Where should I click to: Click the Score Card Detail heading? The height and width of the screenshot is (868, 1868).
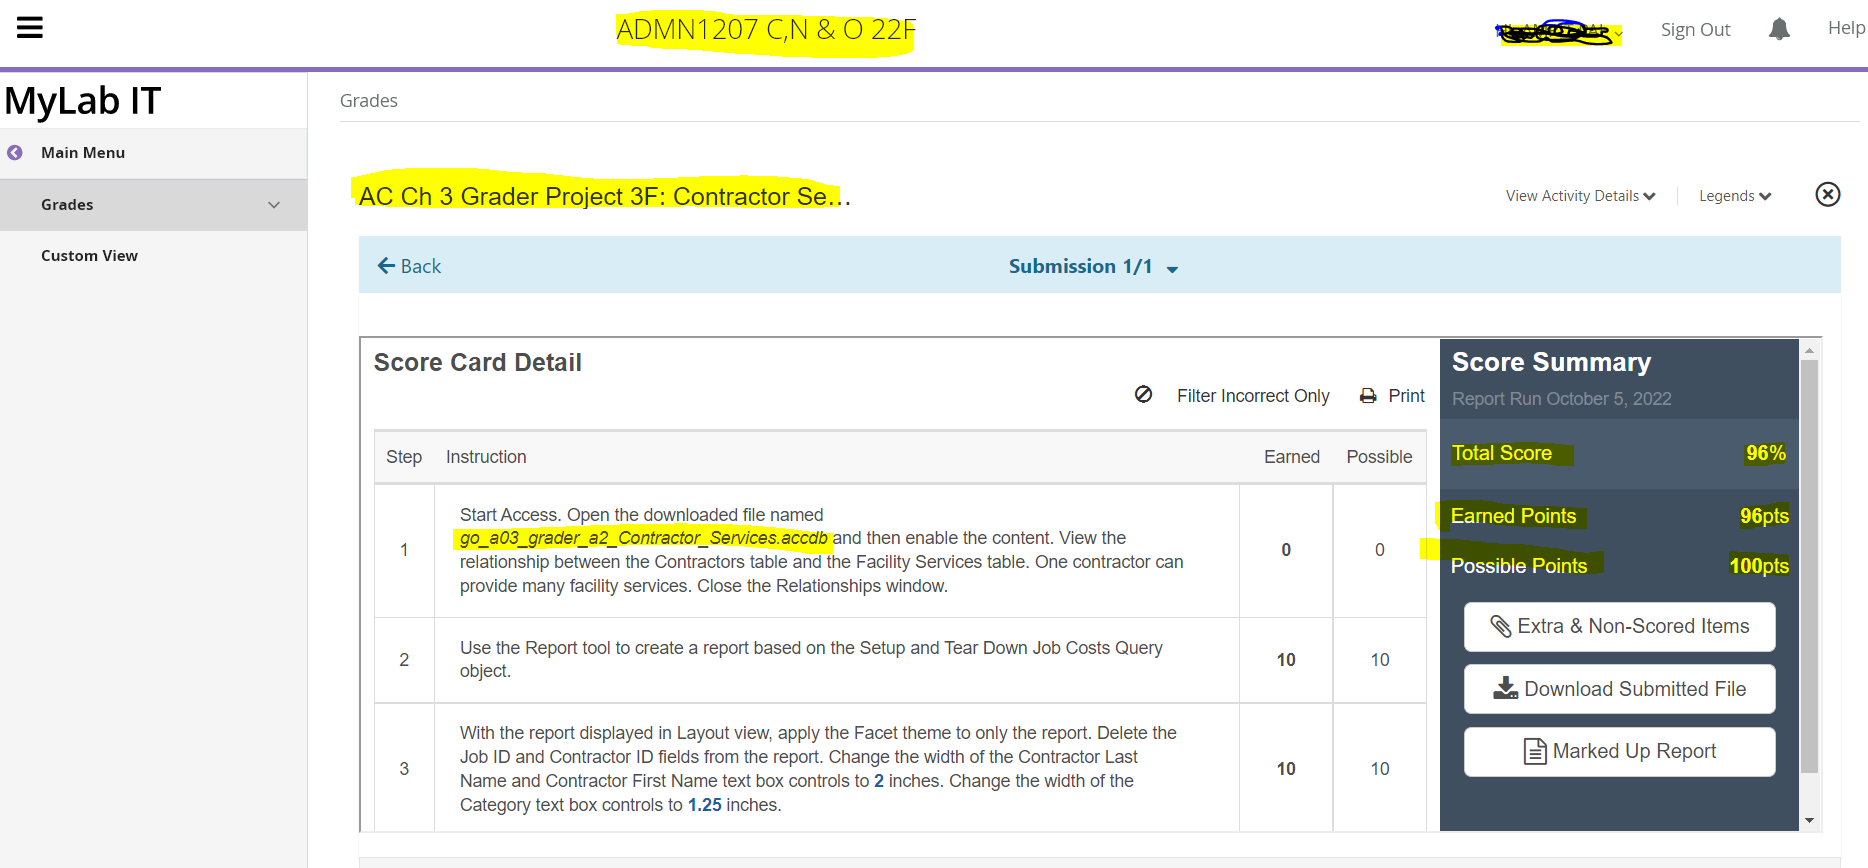pos(477,363)
